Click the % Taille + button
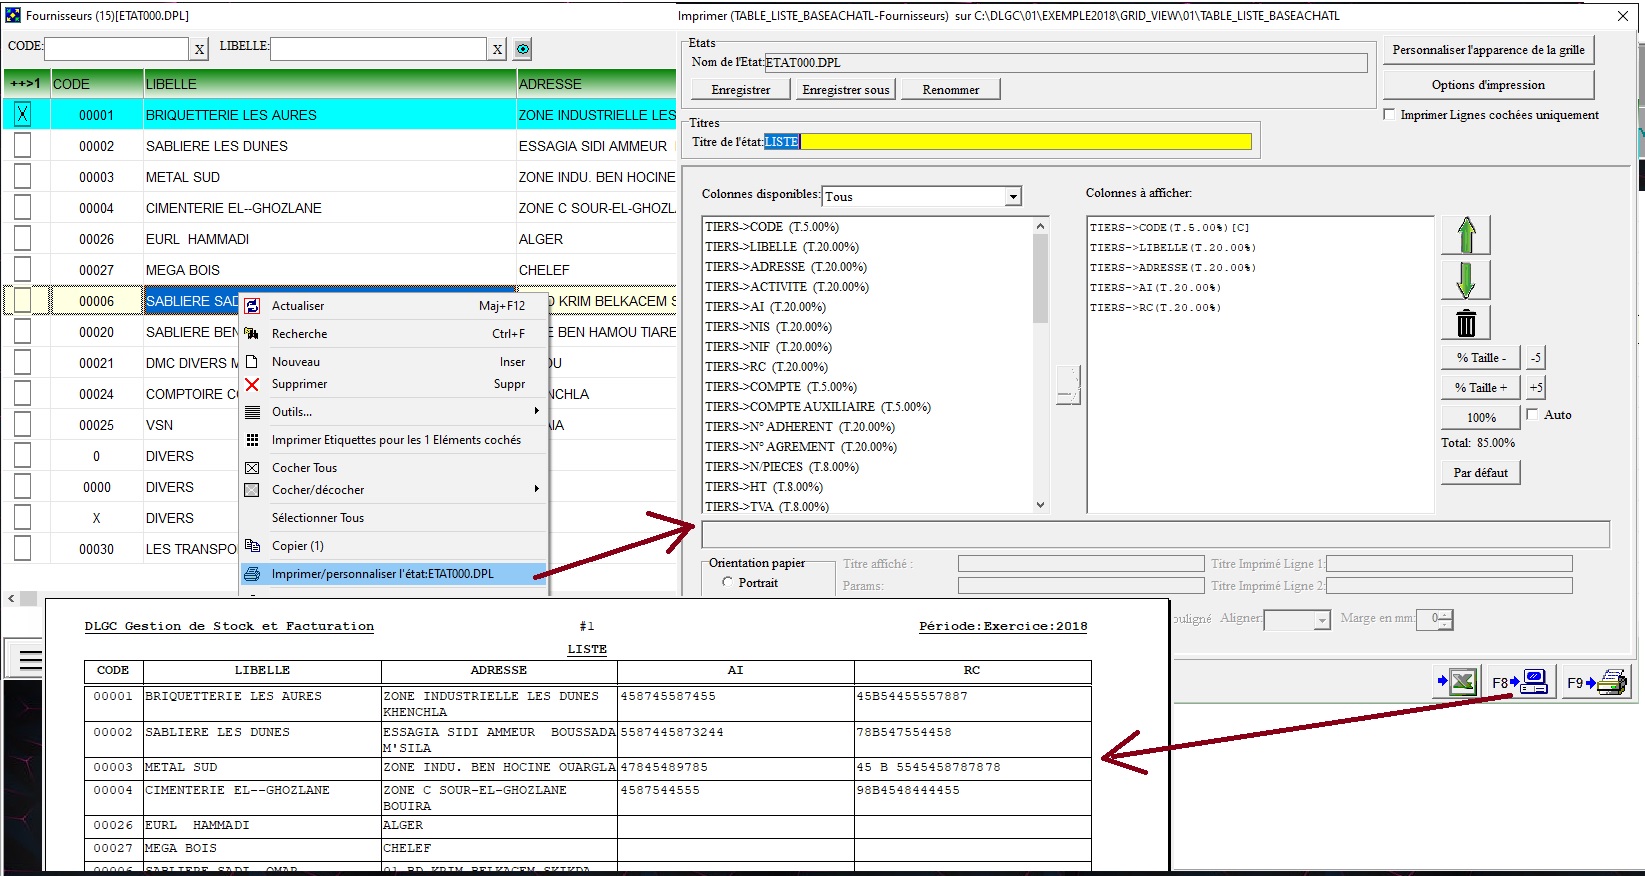This screenshot has width=1645, height=876. click(1481, 388)
